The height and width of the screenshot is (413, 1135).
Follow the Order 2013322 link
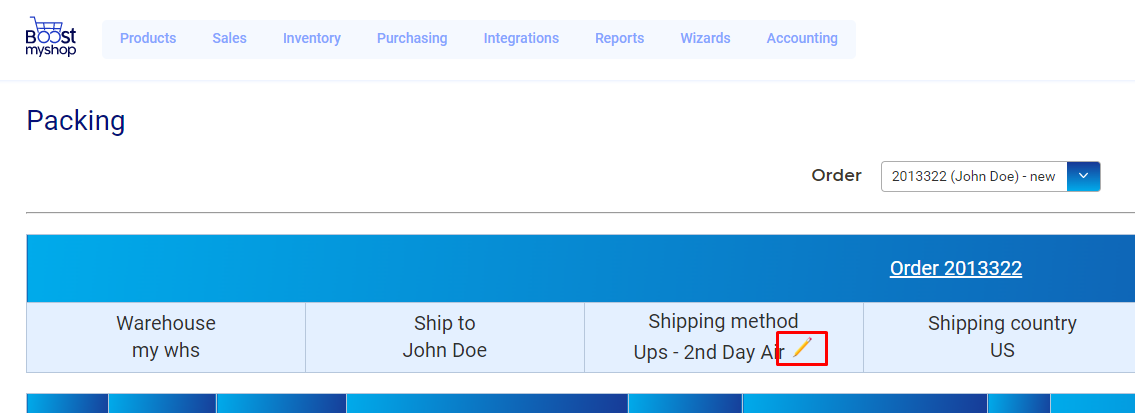coord(955,268)
